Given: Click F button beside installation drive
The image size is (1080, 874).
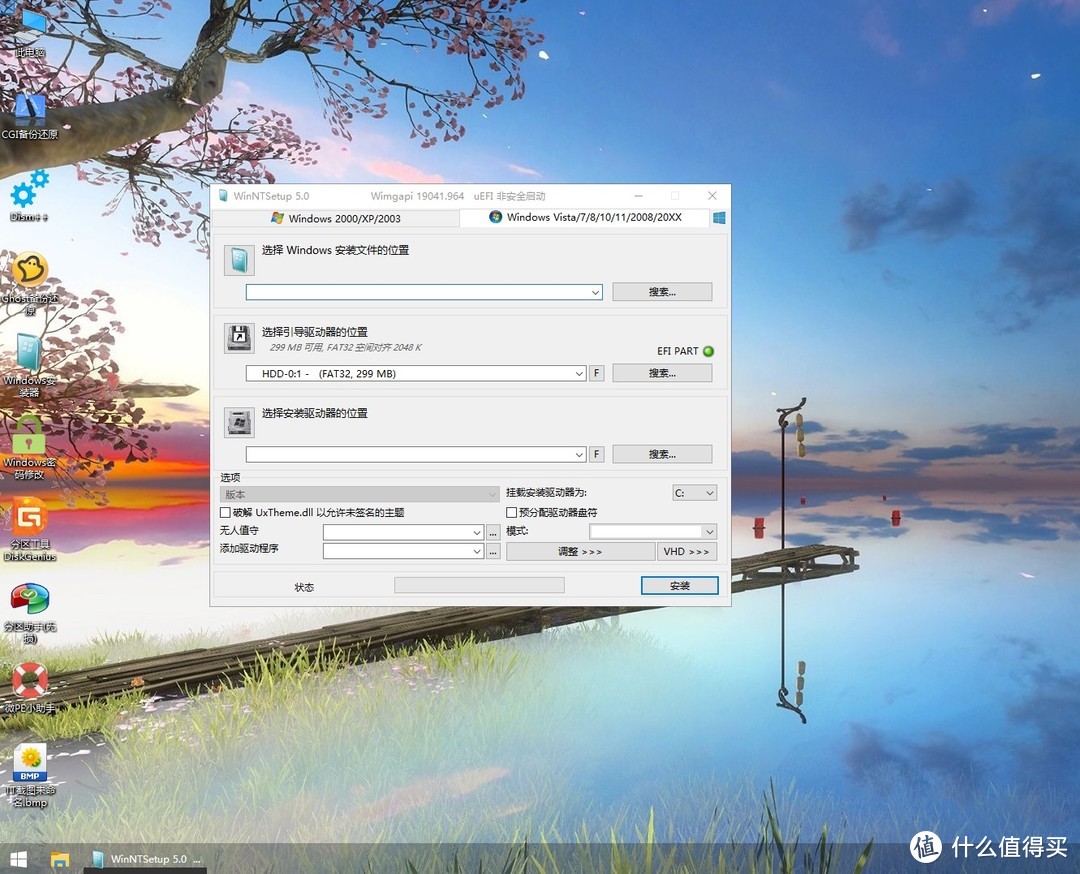Looking at the screenshot, I should pos(596,455).
